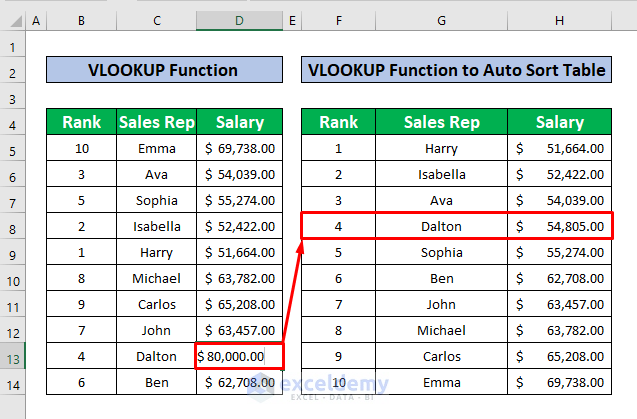Click column B header
This screenshot has width=637, height=419.
(81, 20)
